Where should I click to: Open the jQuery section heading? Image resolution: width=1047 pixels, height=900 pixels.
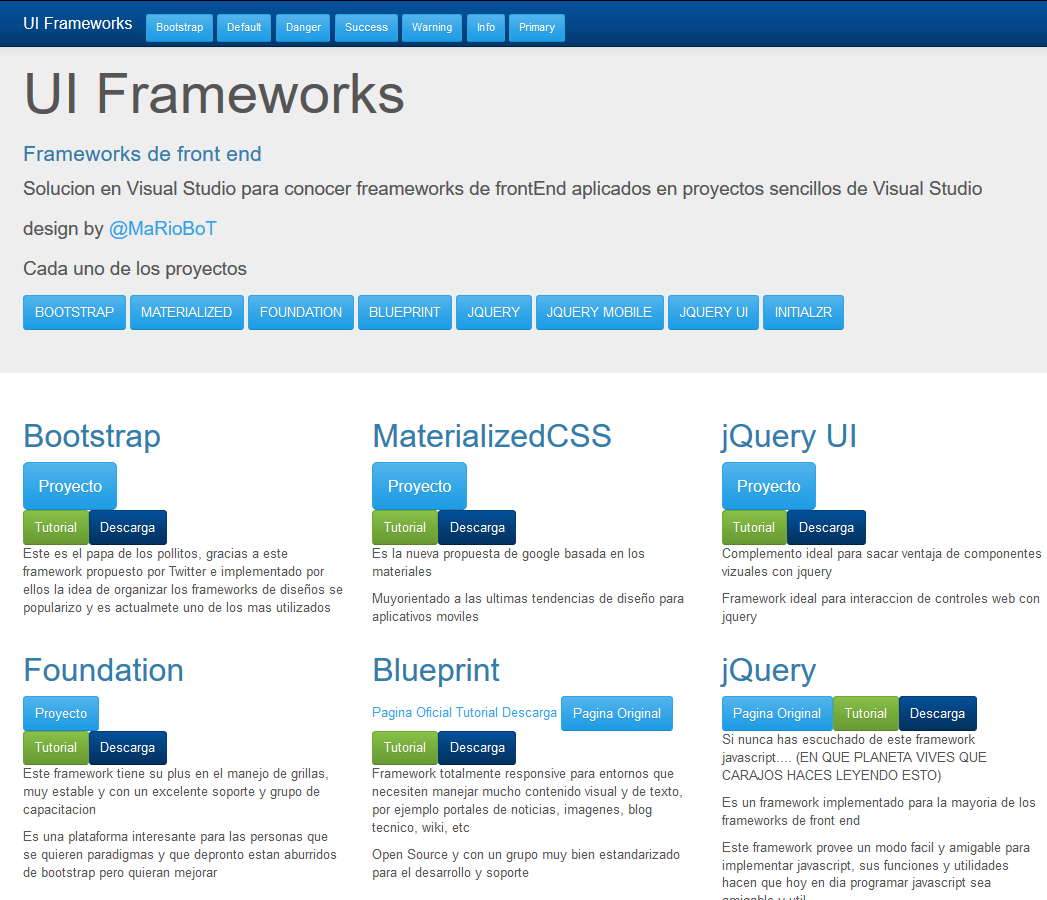(769, 670)
